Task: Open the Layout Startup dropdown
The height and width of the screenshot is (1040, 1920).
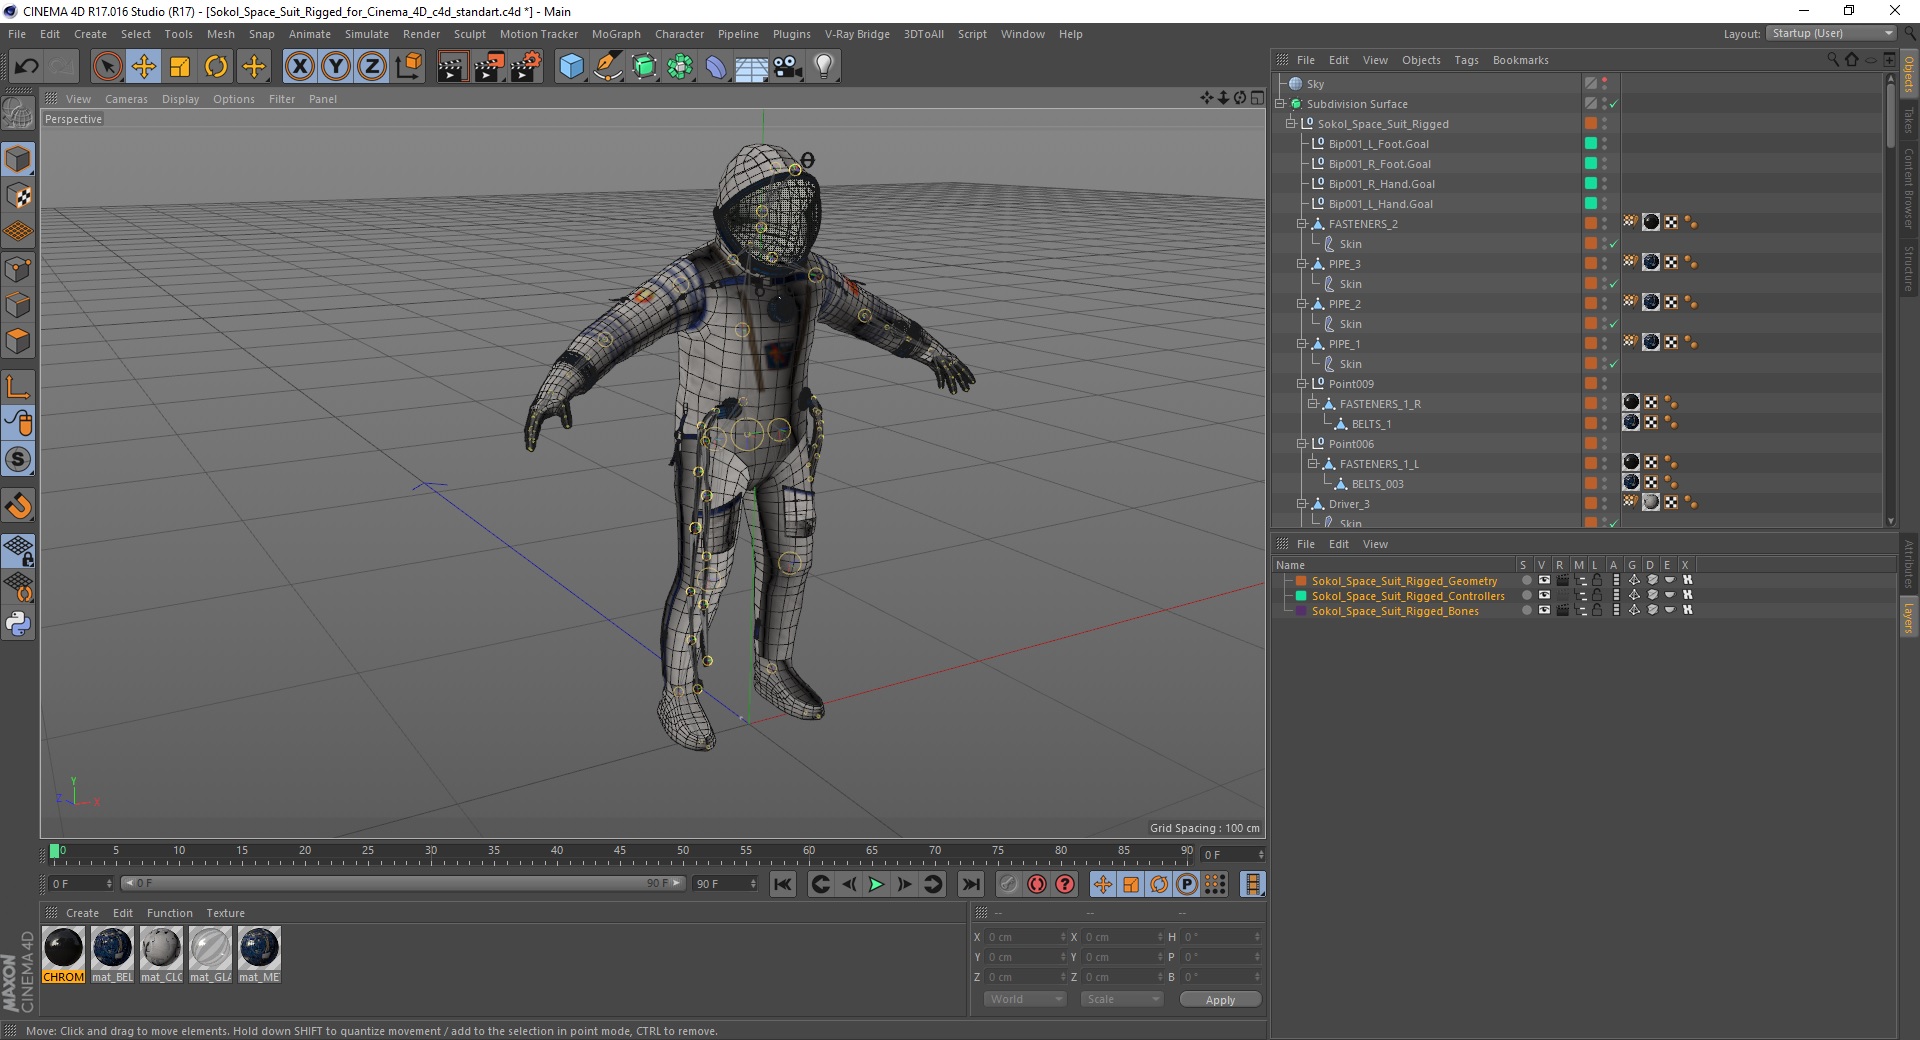Action: (1832, 33)
